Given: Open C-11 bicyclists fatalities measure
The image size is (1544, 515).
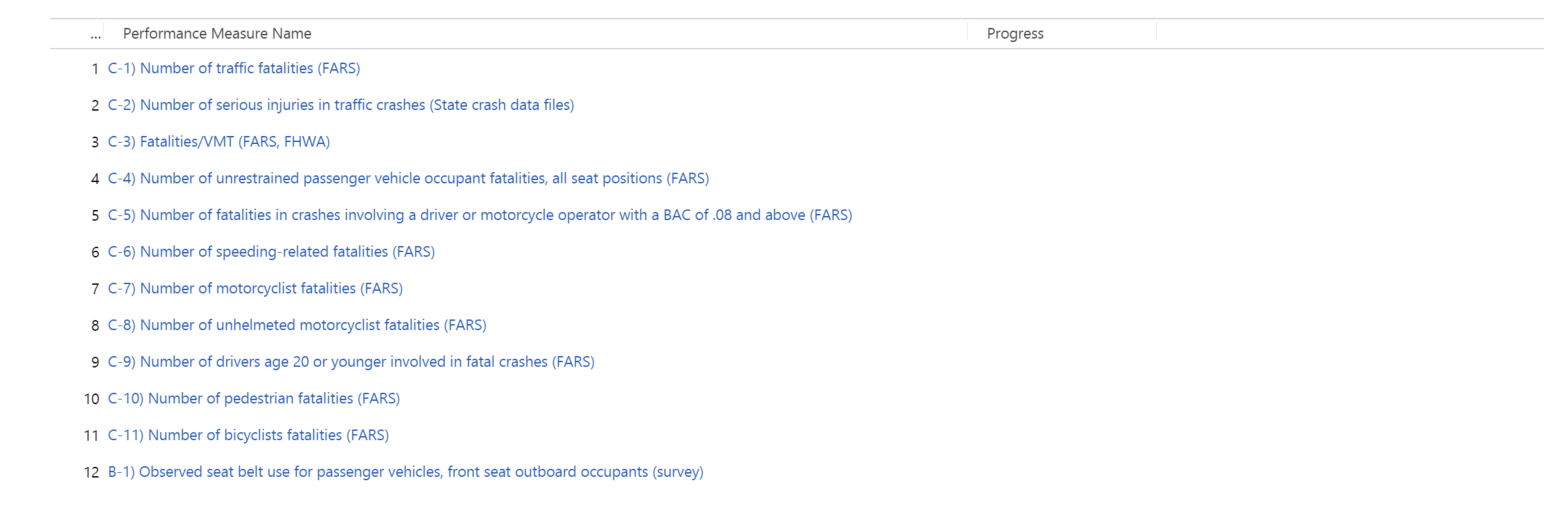Looking at the screenshot, I should [248, 435].
